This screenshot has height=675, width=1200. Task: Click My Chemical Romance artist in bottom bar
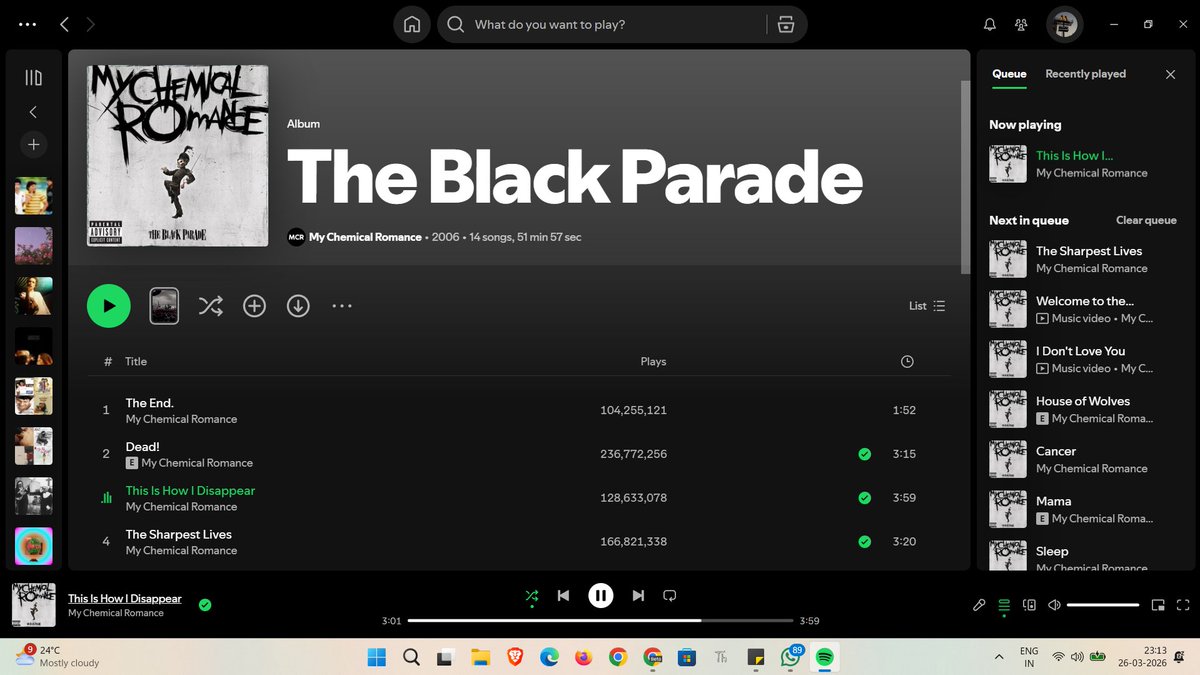click(x=116, y=613)
